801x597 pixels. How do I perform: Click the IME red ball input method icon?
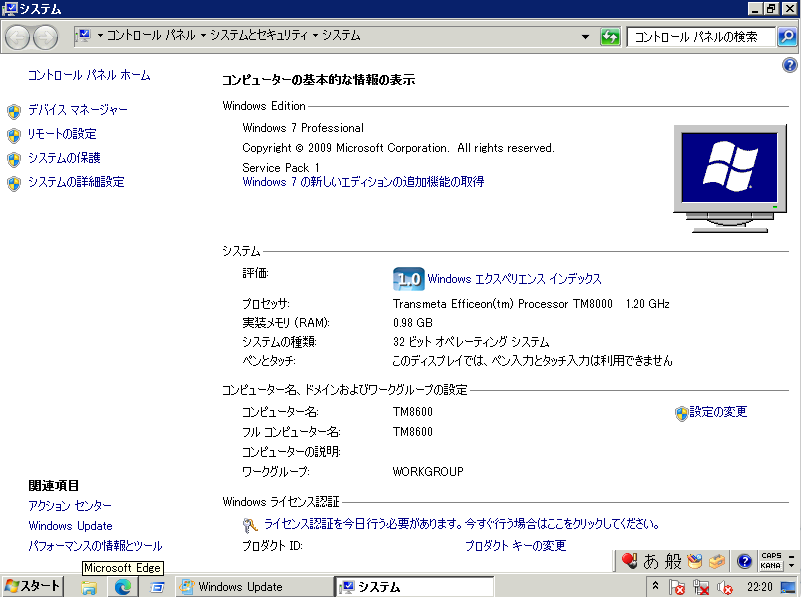629,561
